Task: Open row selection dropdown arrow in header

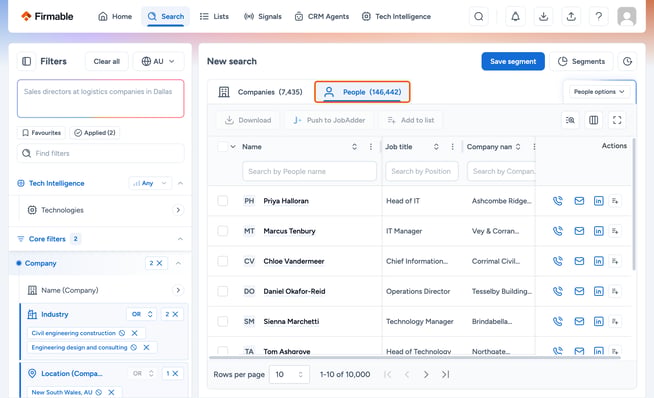Action: coord(233,146)
